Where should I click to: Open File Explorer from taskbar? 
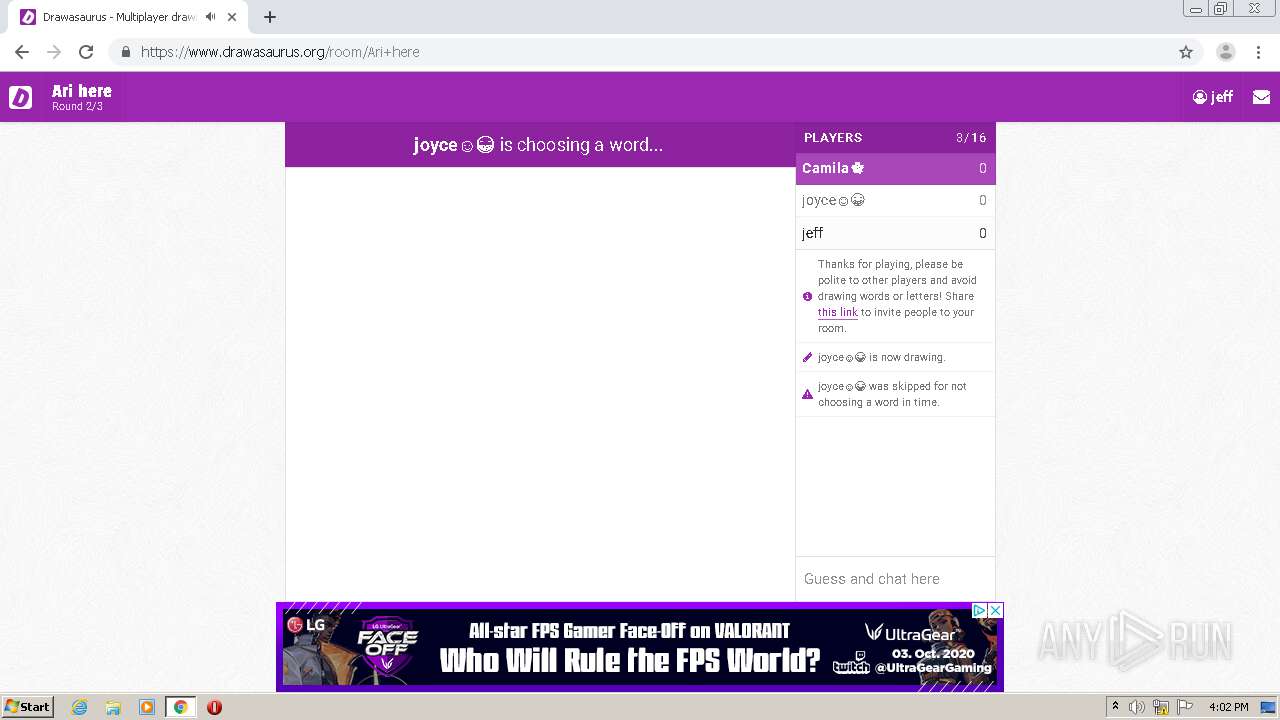(x=113, y=707)
